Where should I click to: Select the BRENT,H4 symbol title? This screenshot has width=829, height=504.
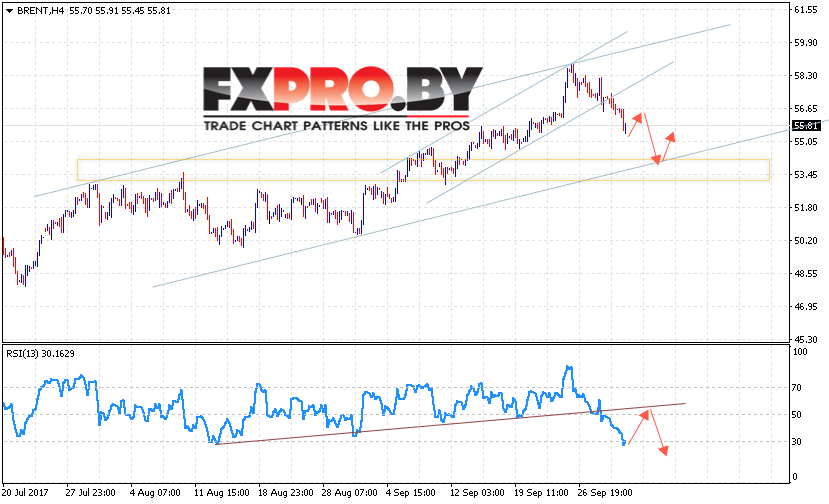(41, 11)
